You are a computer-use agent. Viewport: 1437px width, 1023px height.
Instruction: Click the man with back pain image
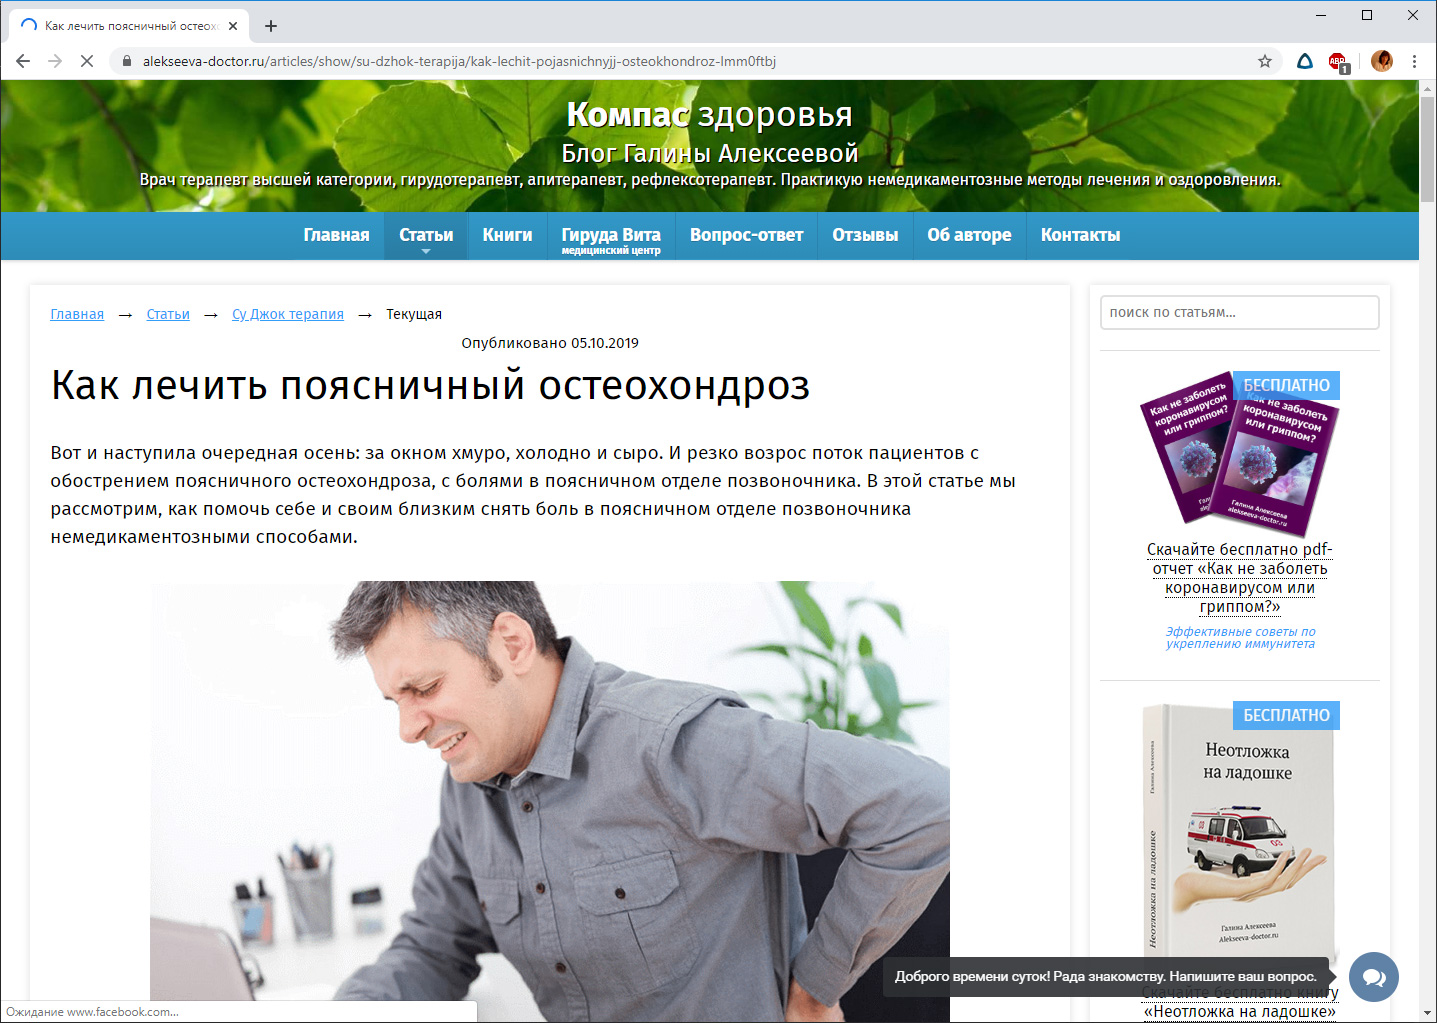(x=550, y=801)
